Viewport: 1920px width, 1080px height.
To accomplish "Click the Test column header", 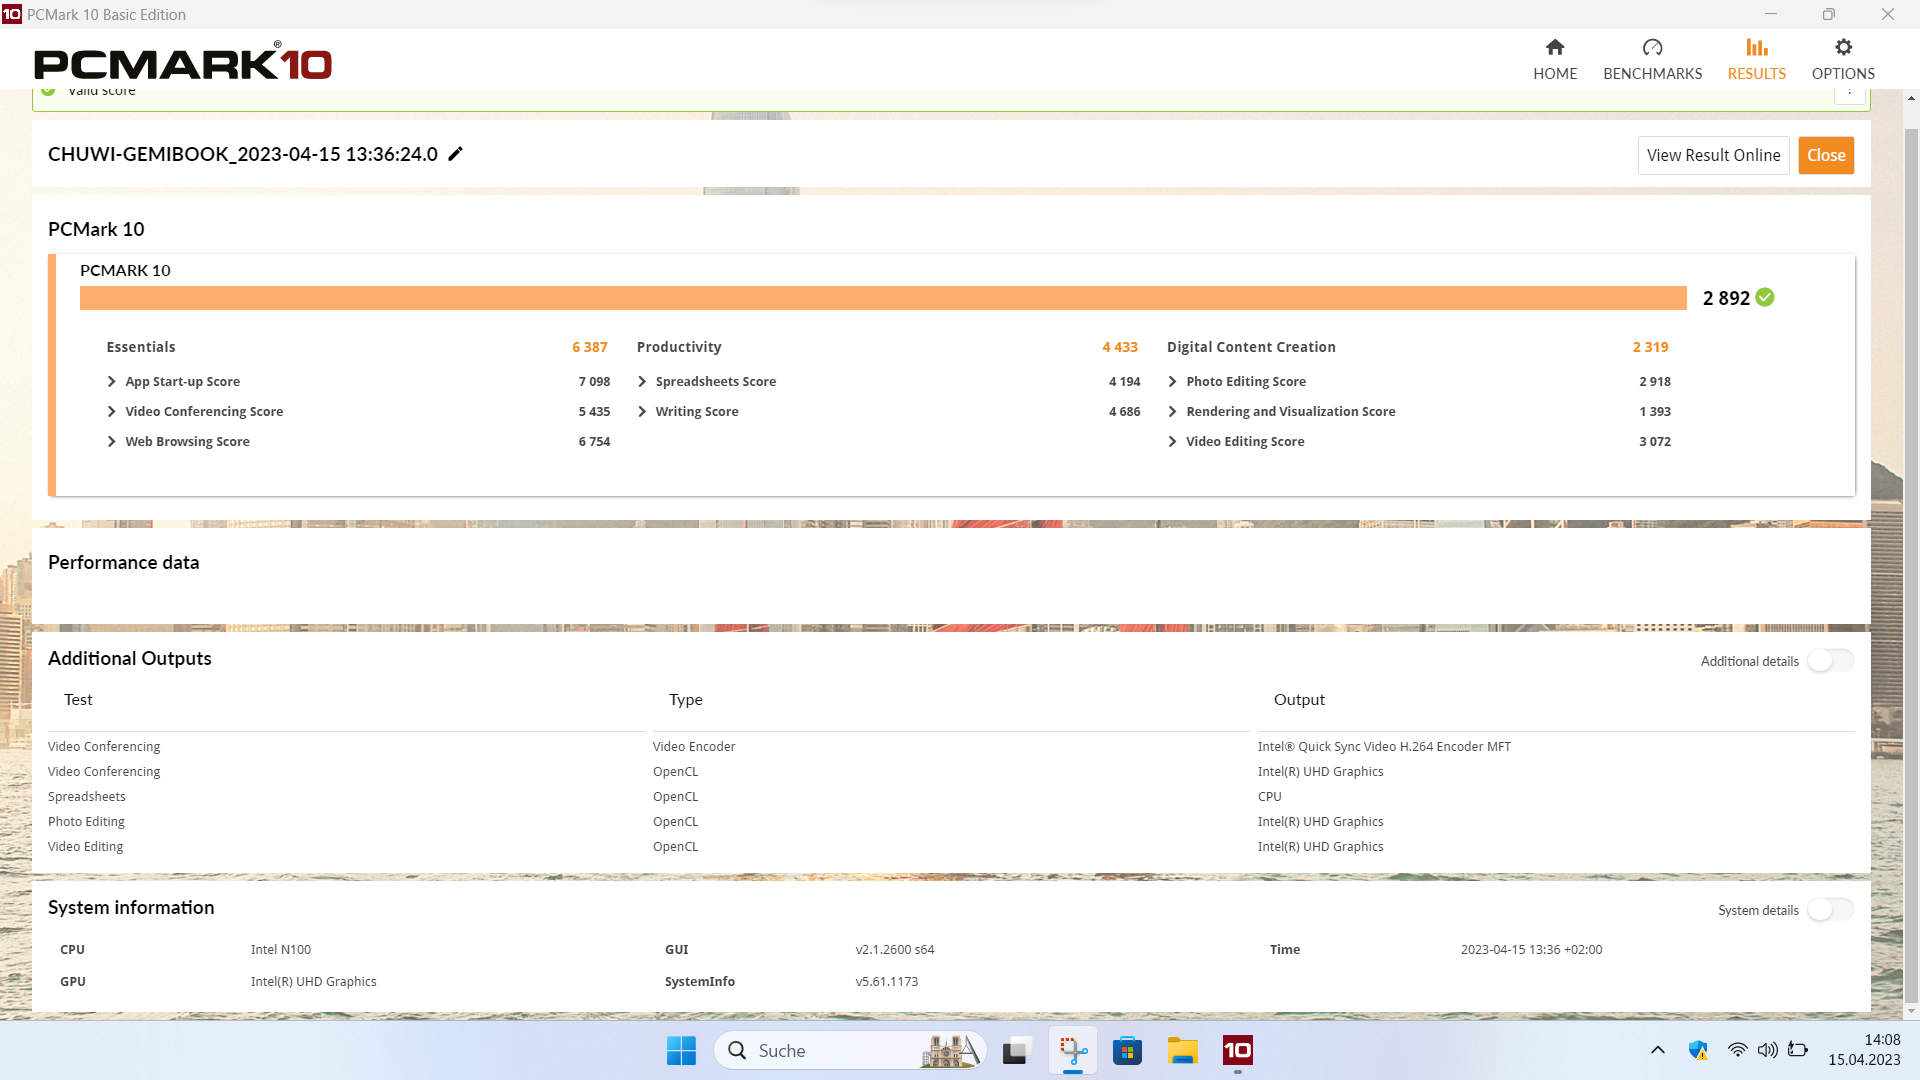I will point(78,700).
